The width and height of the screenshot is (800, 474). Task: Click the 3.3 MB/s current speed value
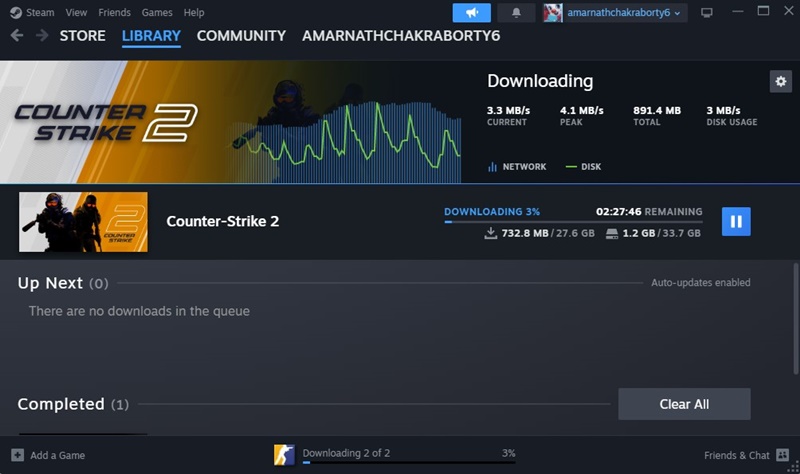(508, 110)
